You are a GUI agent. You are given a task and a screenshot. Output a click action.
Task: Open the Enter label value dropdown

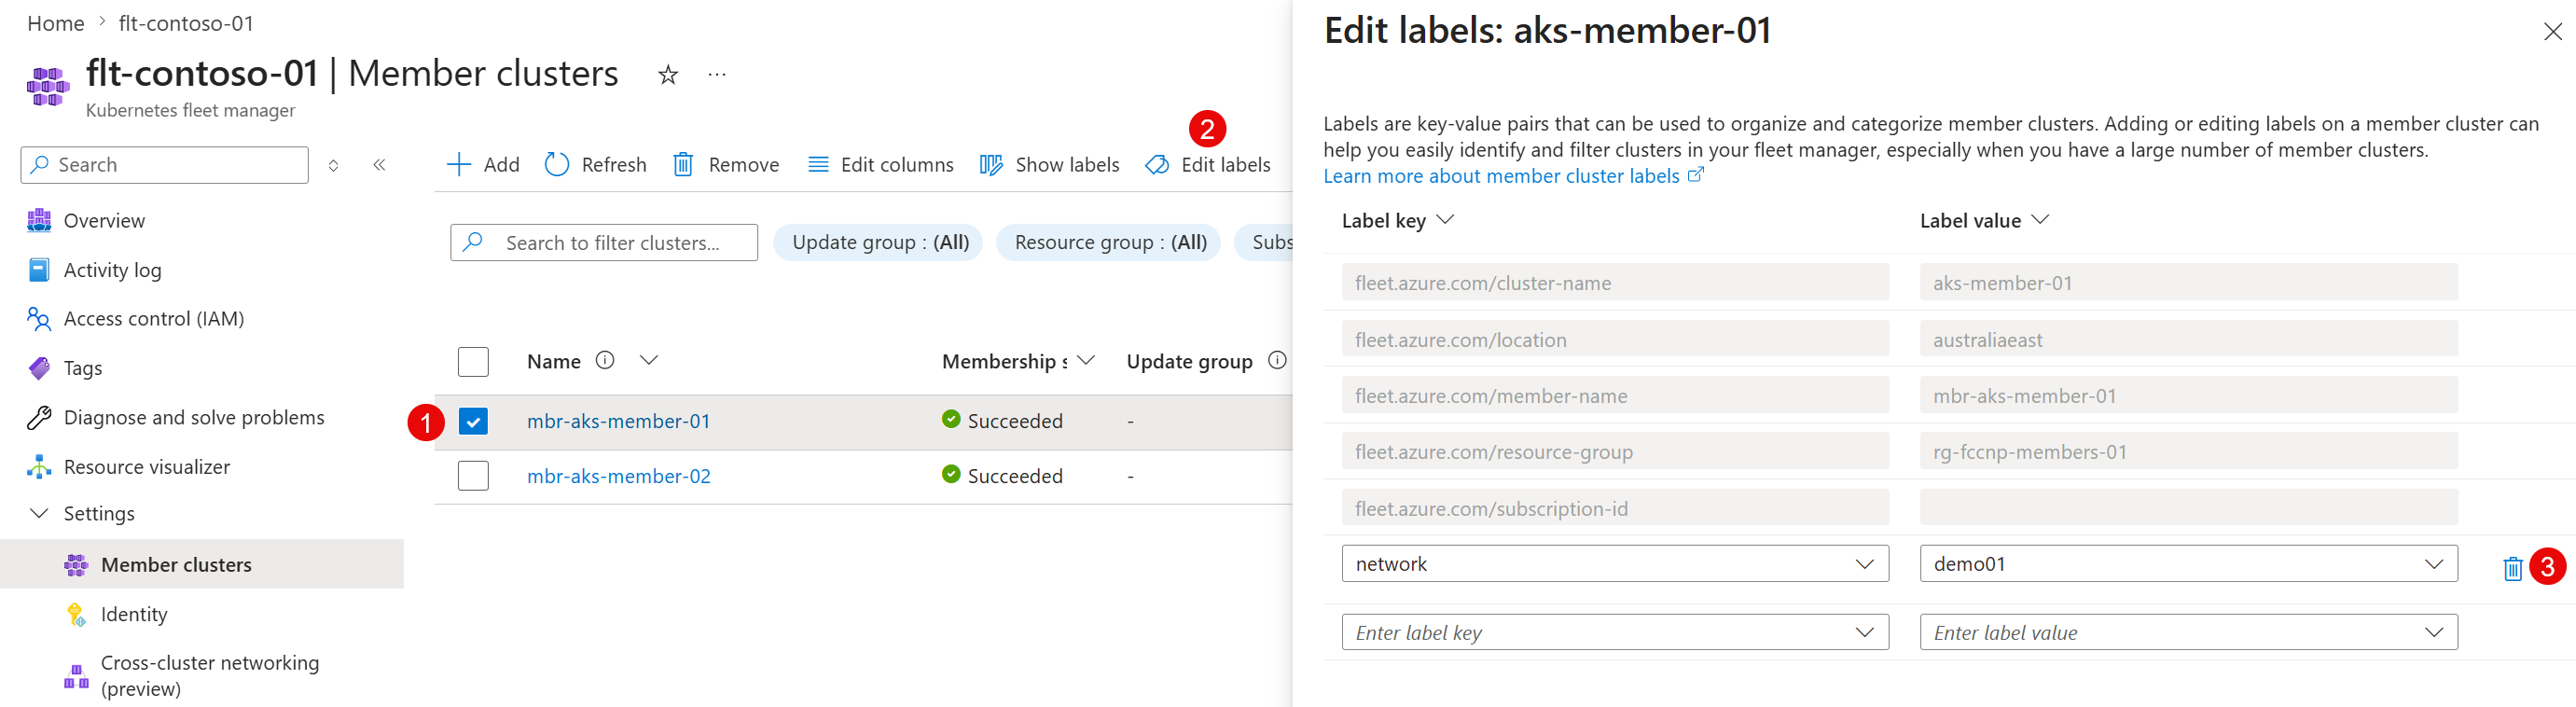[2434, 632]
